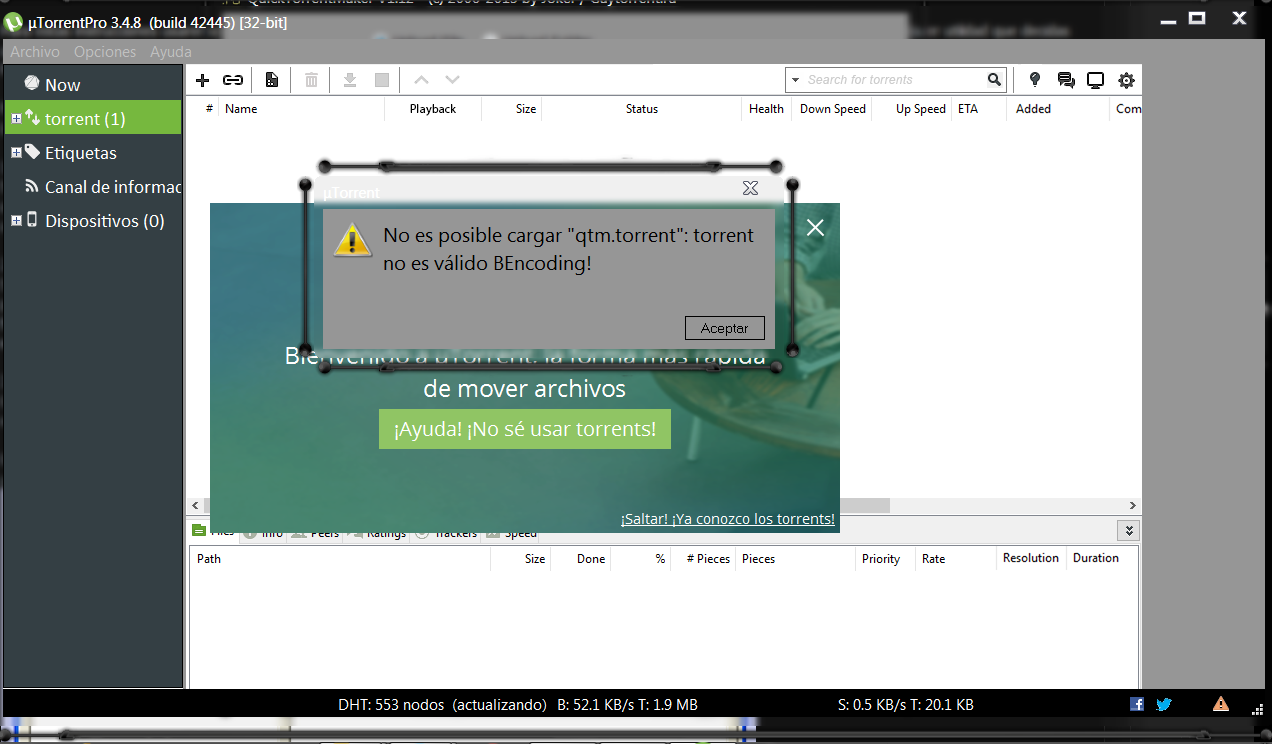Click the ¡Saltar! ¡Ya conozco los torrents! link
Image resolution: width=1272 pixels, height=744 pixels.
(x=727, y=519)
